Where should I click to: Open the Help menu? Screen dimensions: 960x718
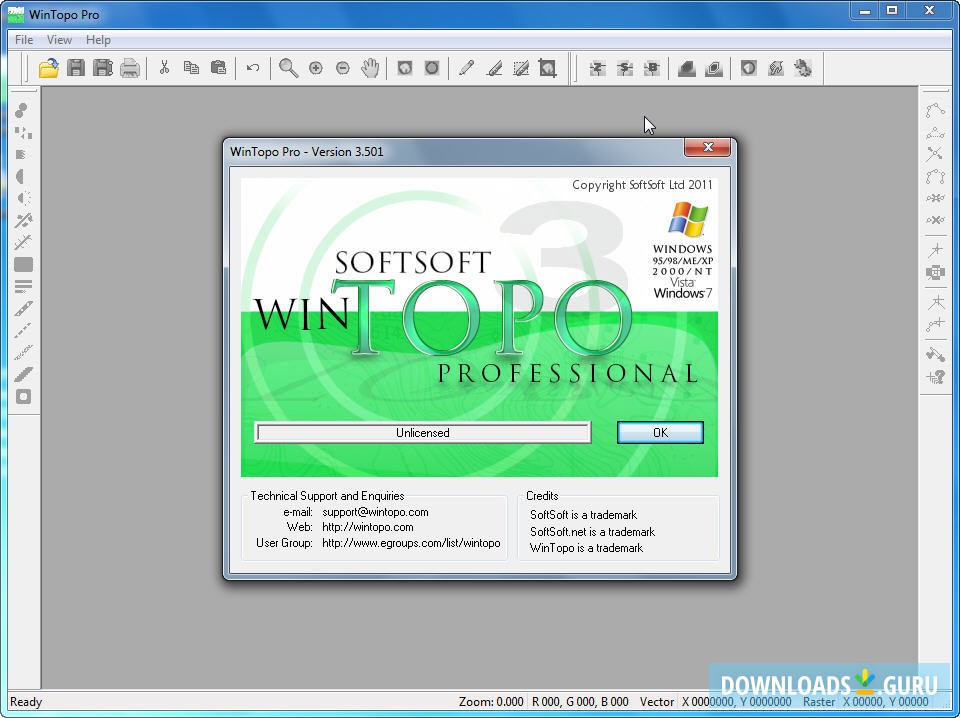coord(98,40)
